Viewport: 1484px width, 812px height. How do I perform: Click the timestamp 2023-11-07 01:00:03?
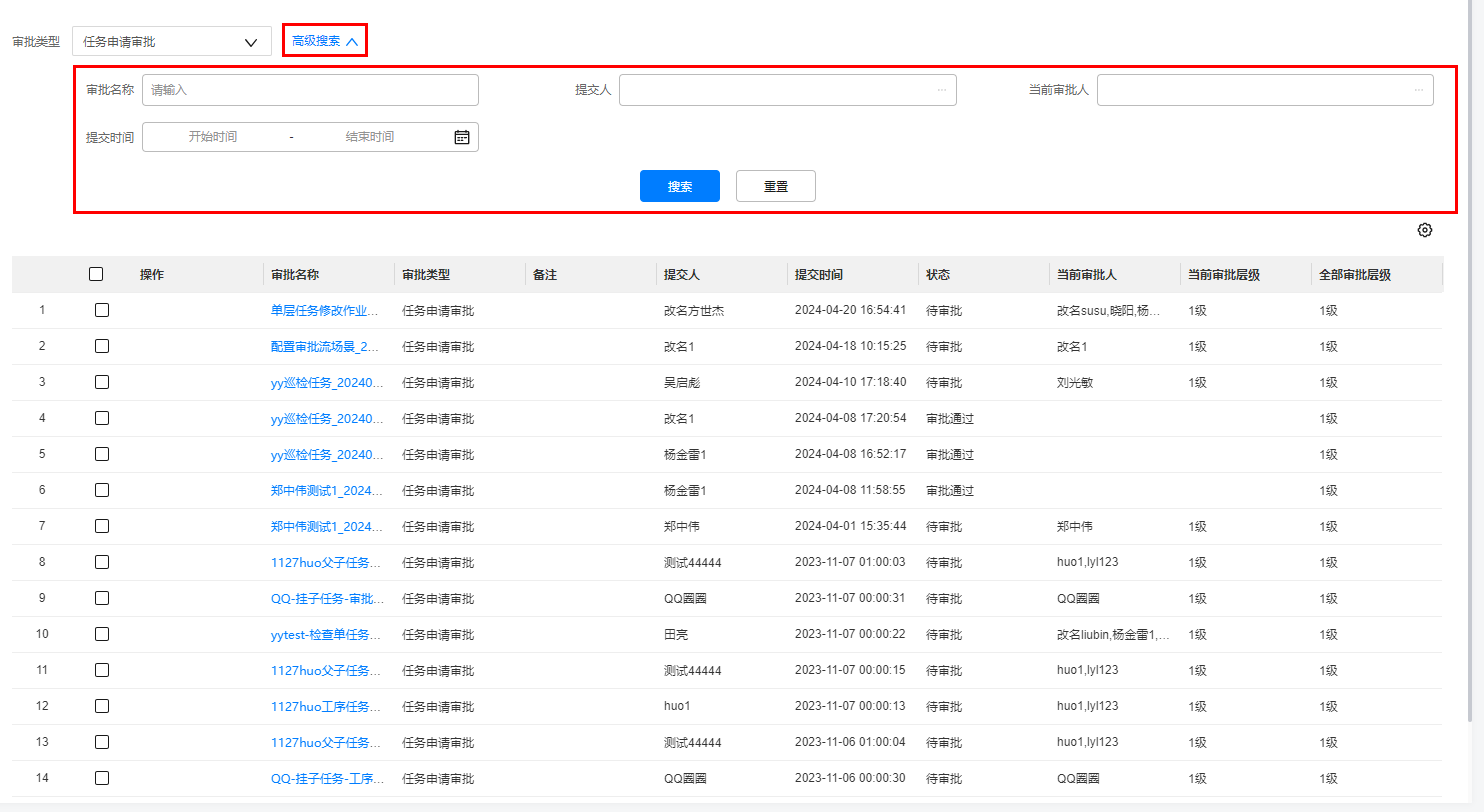tap(851, 562)
